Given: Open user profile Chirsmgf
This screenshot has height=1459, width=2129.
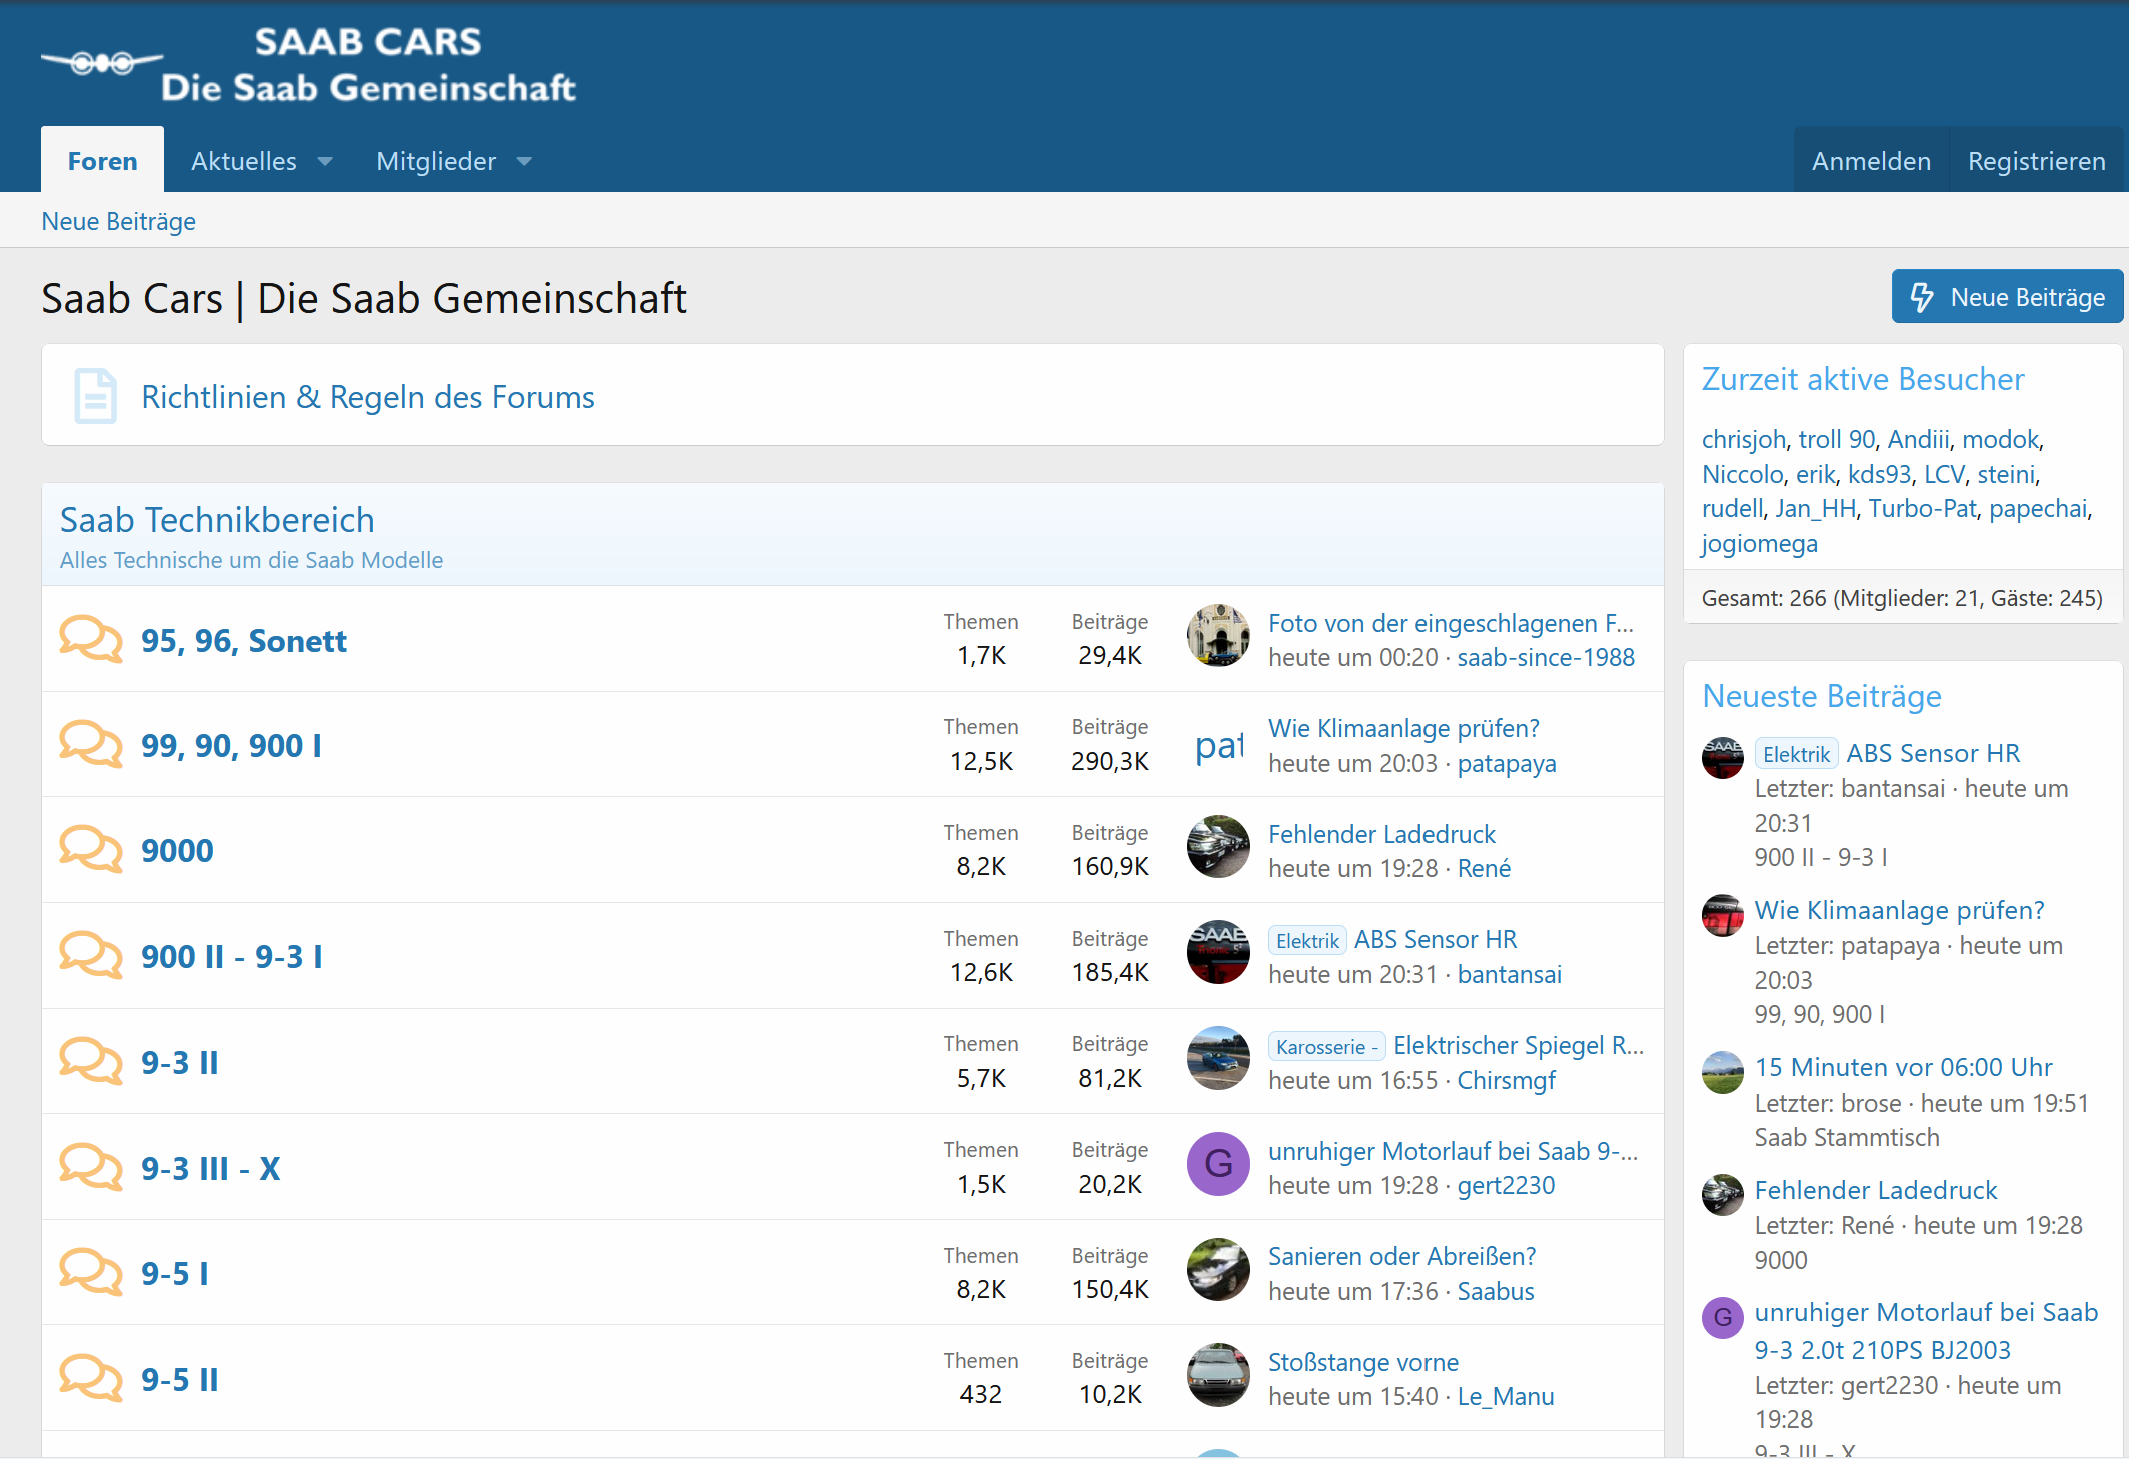Looking at the screenshot, I should 1506,1080.
